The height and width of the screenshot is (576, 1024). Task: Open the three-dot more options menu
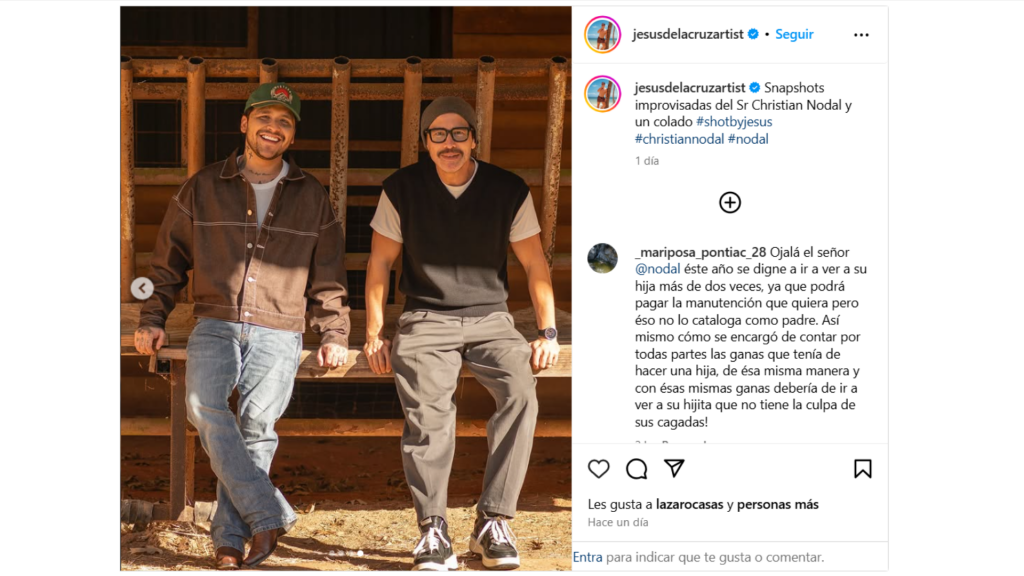pos(861,35)
